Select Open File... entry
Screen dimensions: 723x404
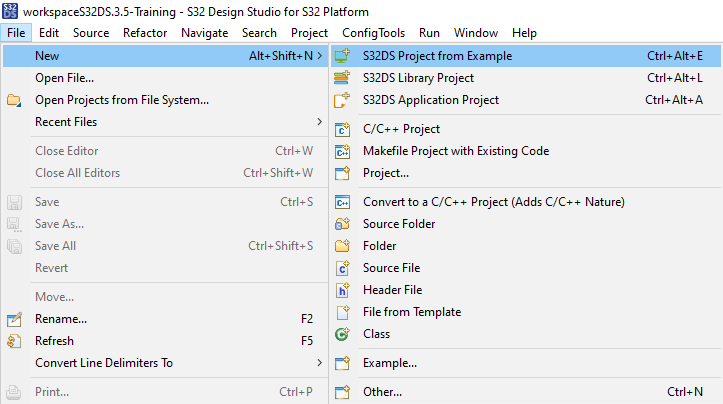pos(65,78)
